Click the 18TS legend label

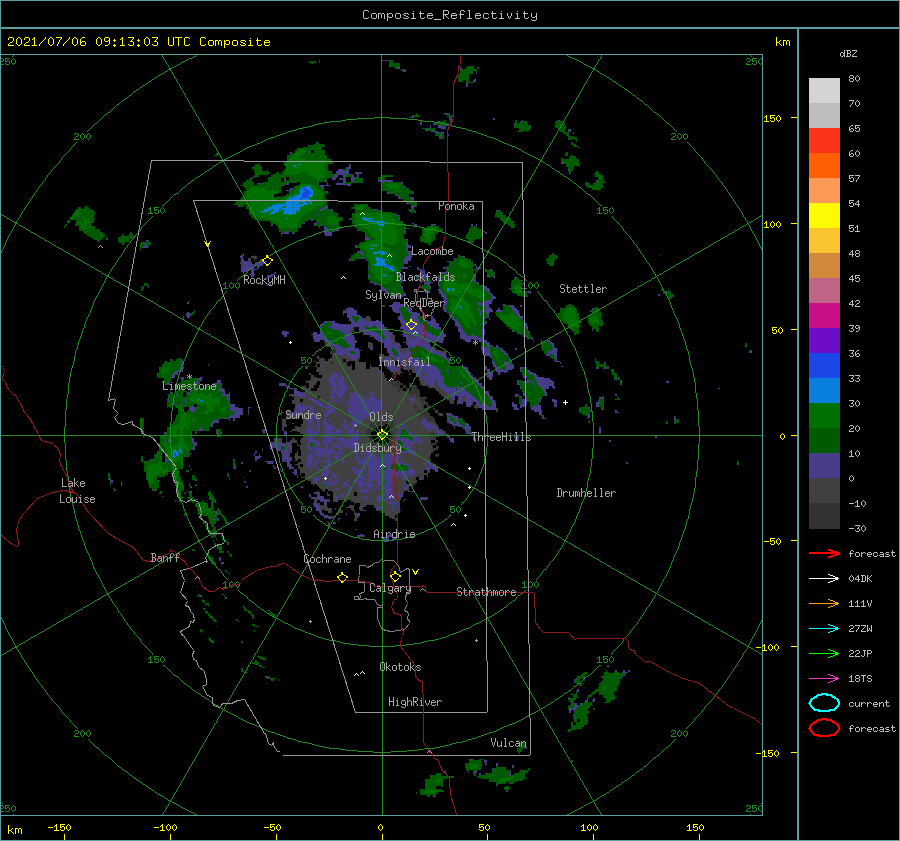(860, 679)
